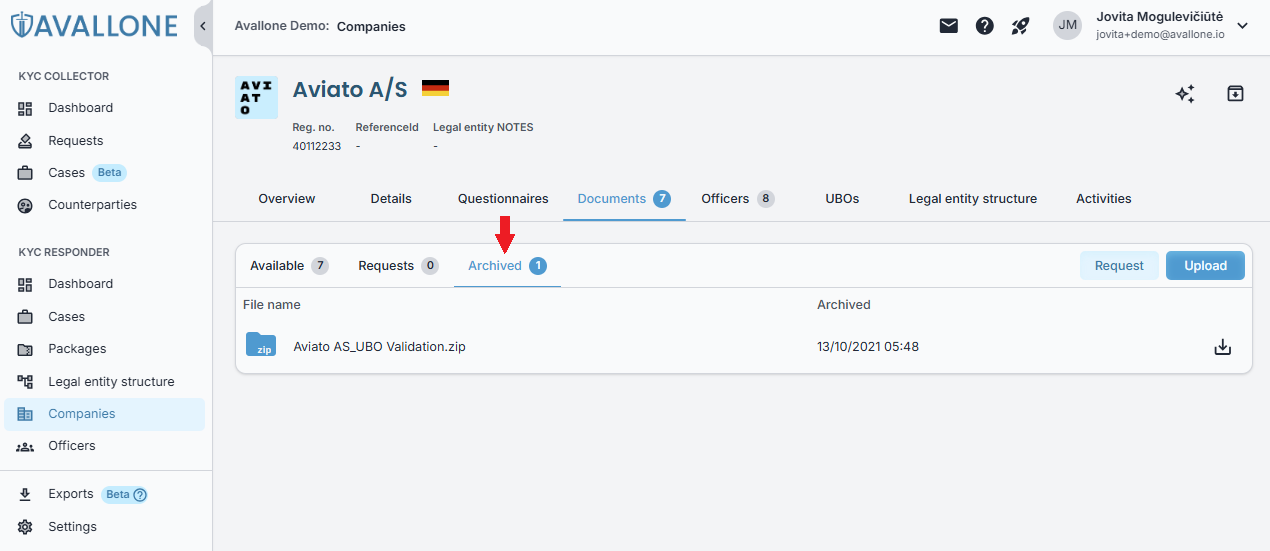Click the Aviato company logo thumbnail
The image size is (1270, 551).
click(x=256, y=97)
